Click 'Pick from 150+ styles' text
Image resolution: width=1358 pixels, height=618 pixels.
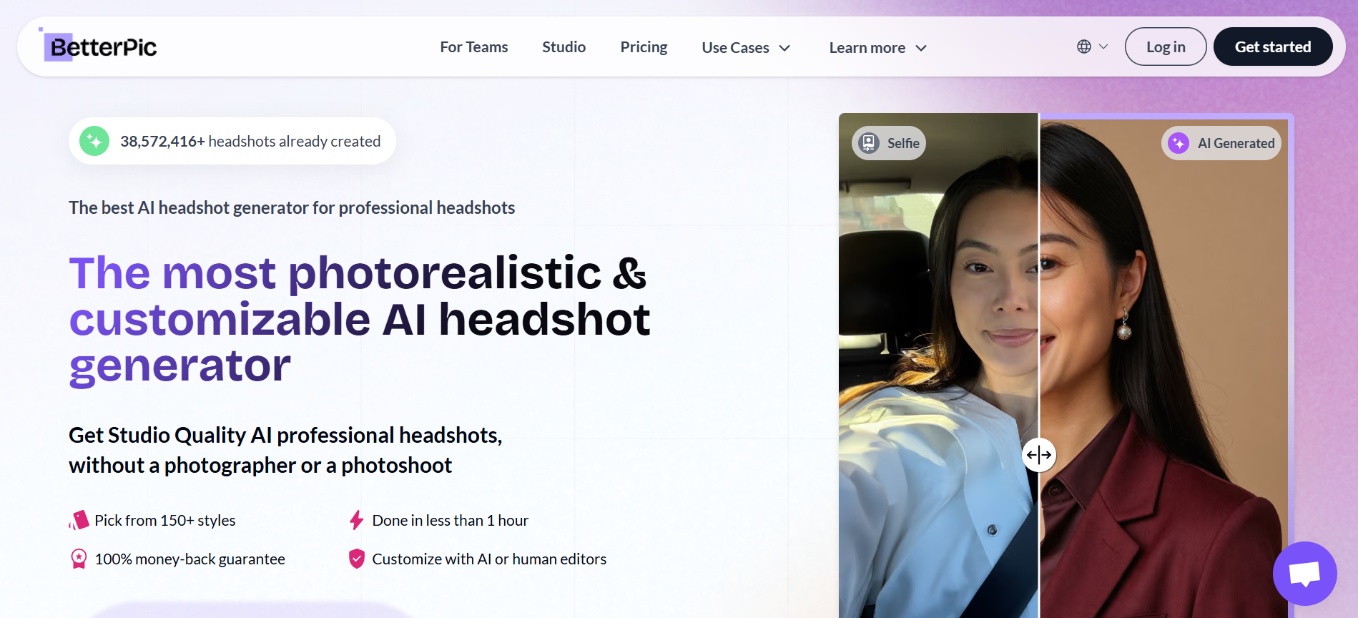point(165,520)
